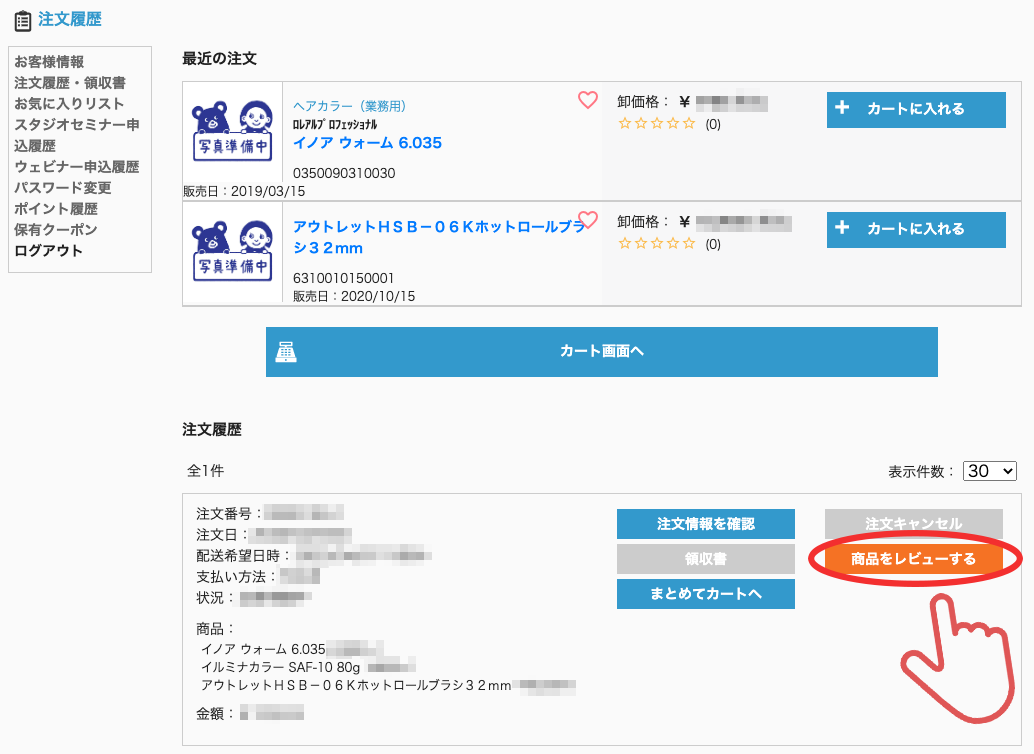
Task: Click ログアウト in the sidebar
Action: tap(48, 251)
